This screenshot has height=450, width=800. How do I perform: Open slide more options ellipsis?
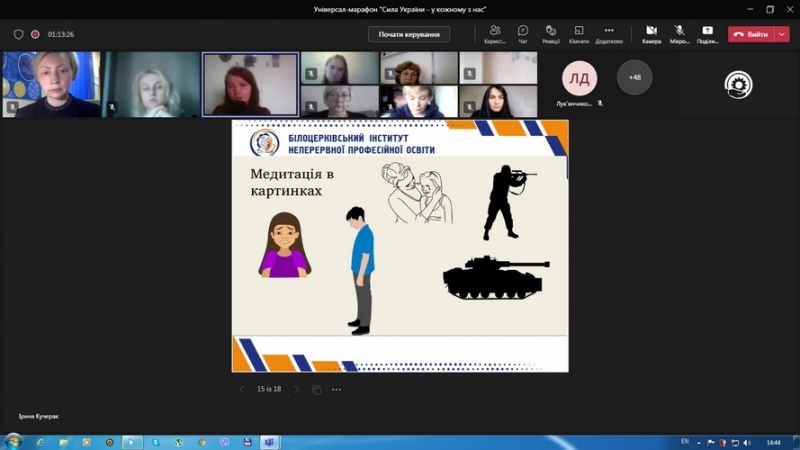(x=336, y=389)
